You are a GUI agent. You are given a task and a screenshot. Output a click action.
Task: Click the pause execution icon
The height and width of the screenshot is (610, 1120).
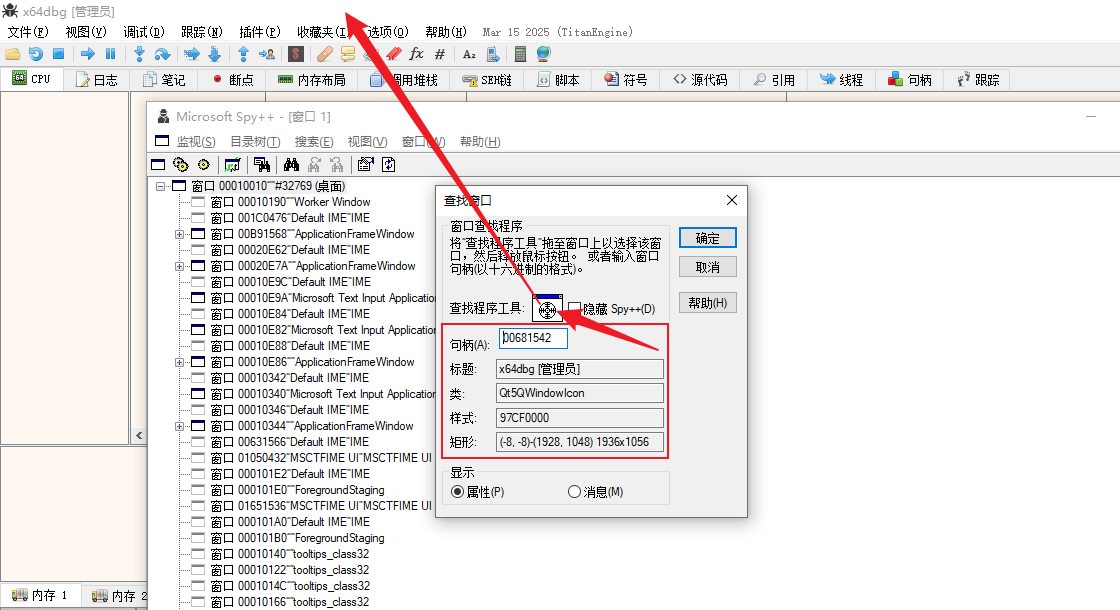coord(110,54)
